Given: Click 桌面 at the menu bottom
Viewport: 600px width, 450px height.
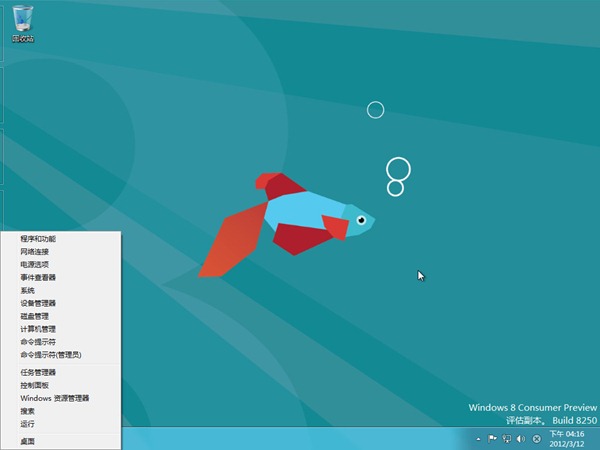Looking at the screenshot, I should [x=61, y=442].
